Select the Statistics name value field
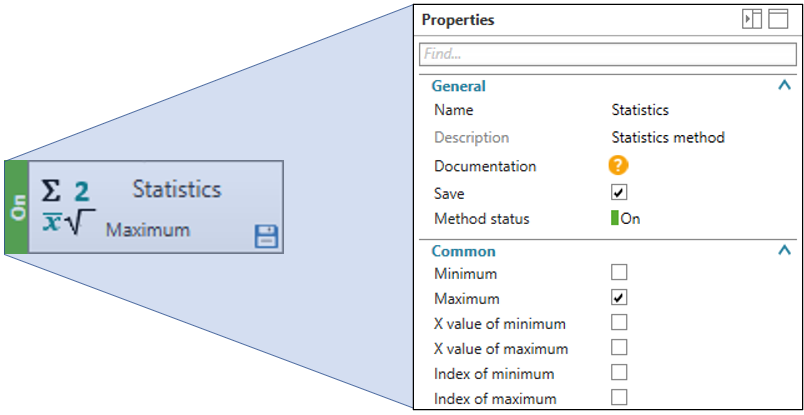 [x=640, y=110]
